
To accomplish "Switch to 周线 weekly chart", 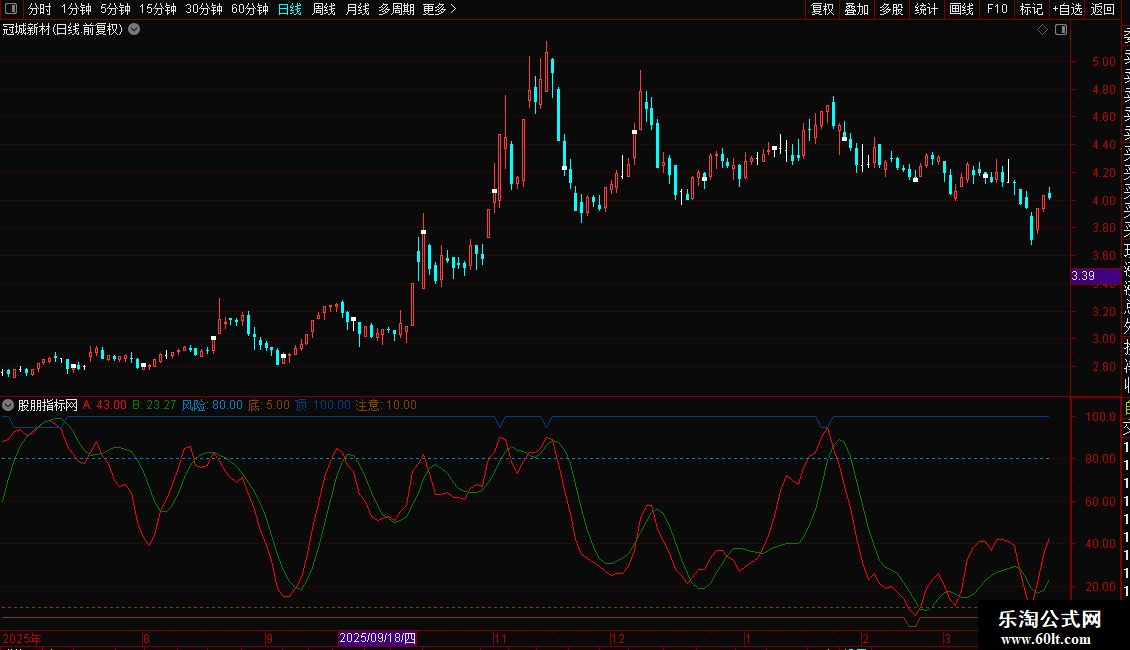I will tap(324, 9).
